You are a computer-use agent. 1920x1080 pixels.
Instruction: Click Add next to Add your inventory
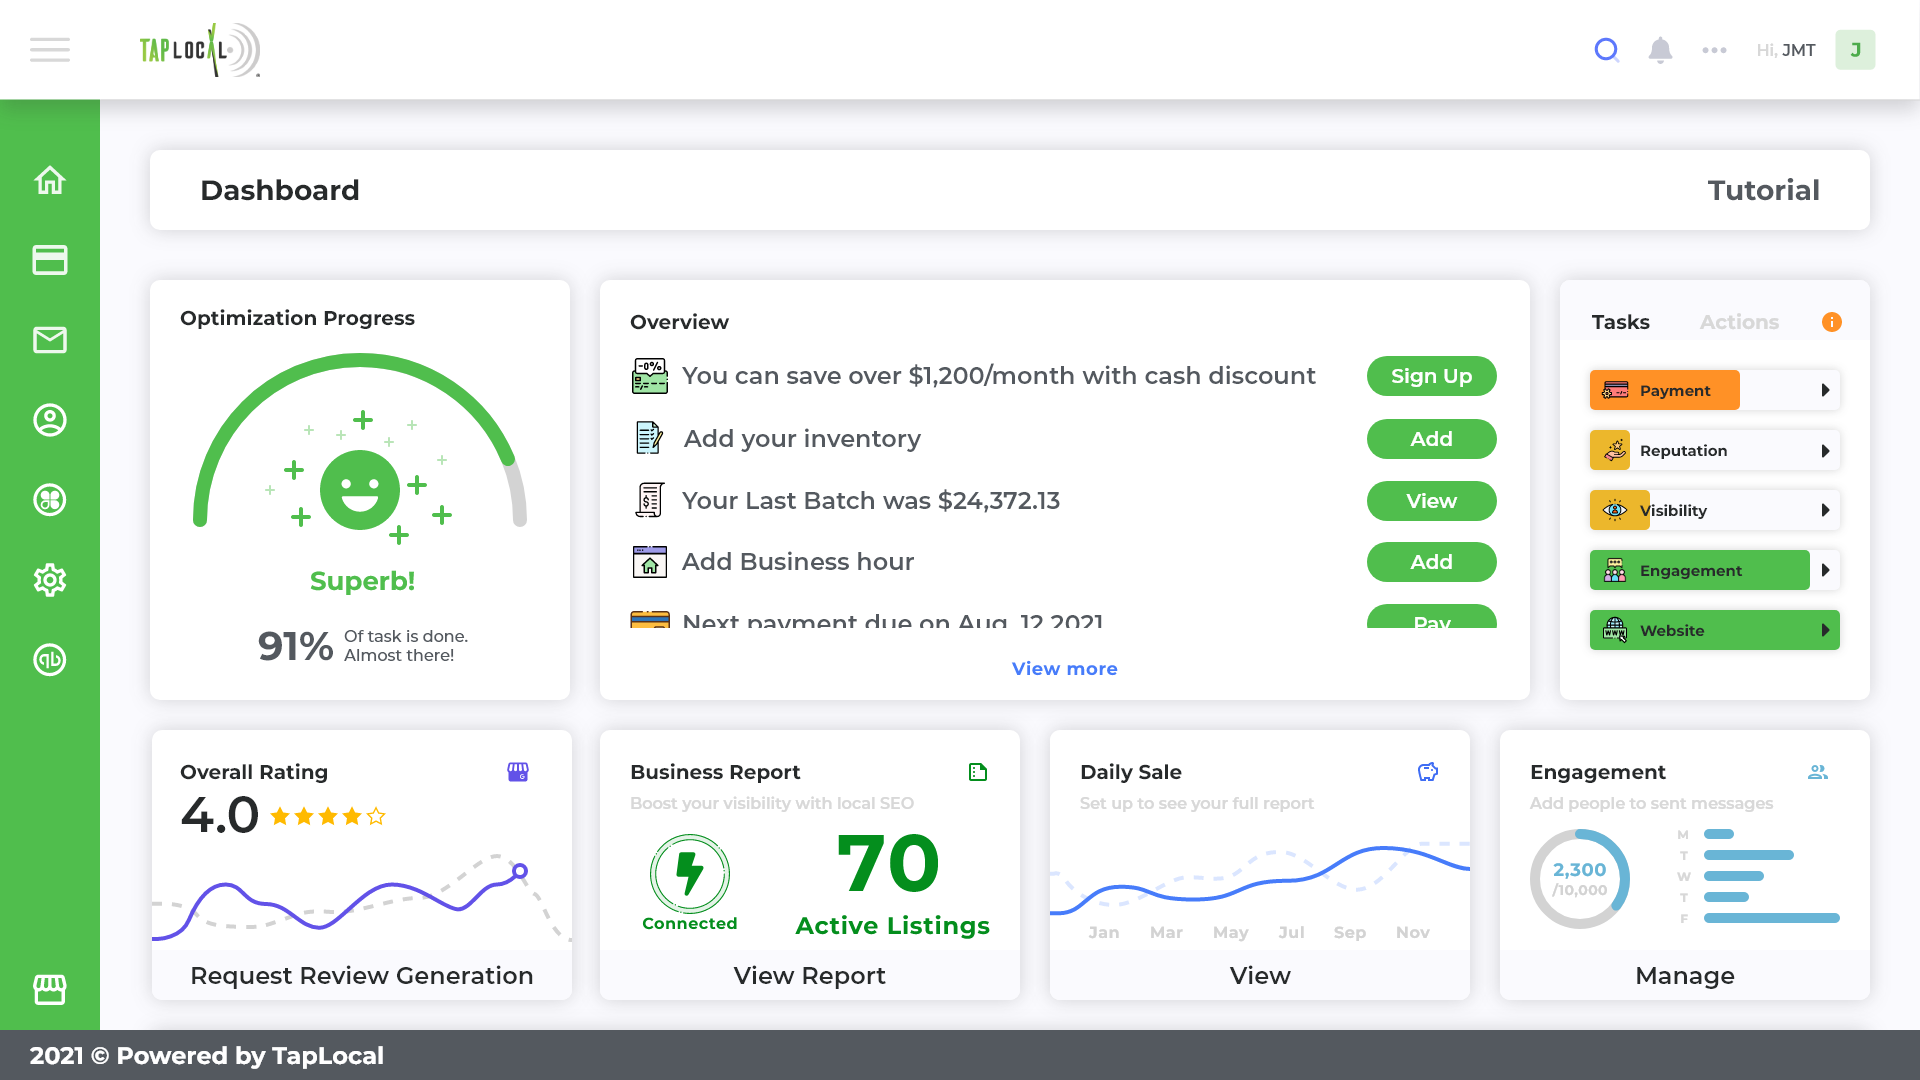1431,439
